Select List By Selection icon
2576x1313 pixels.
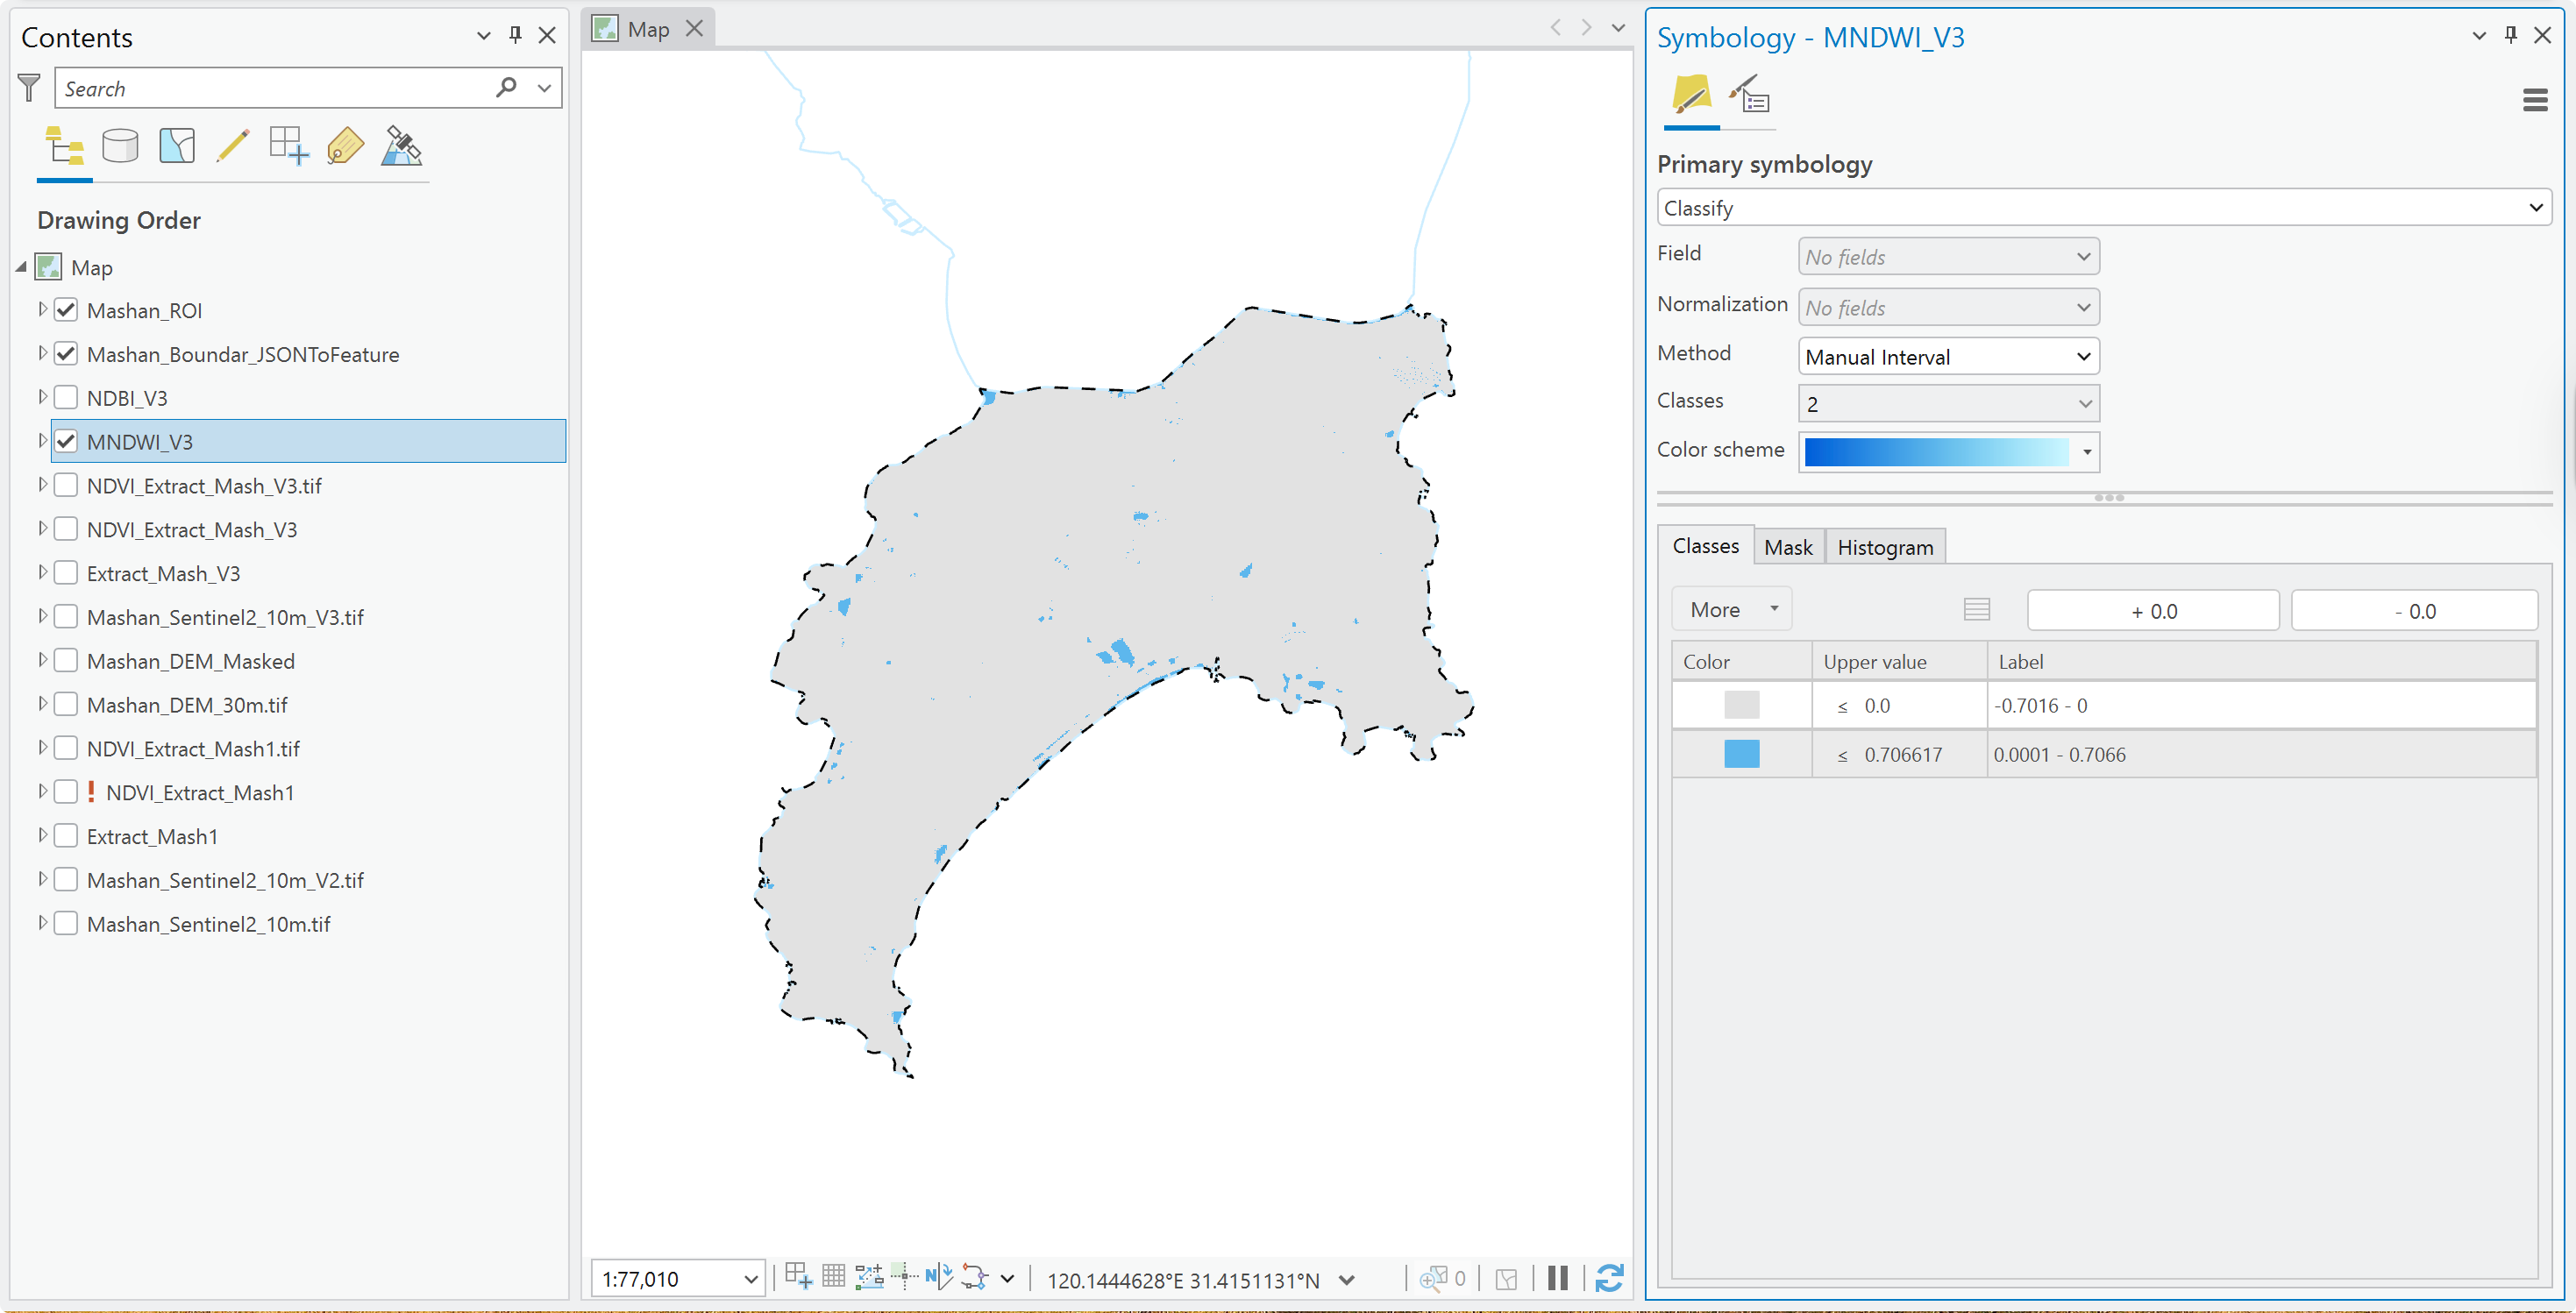coord(177,146)
